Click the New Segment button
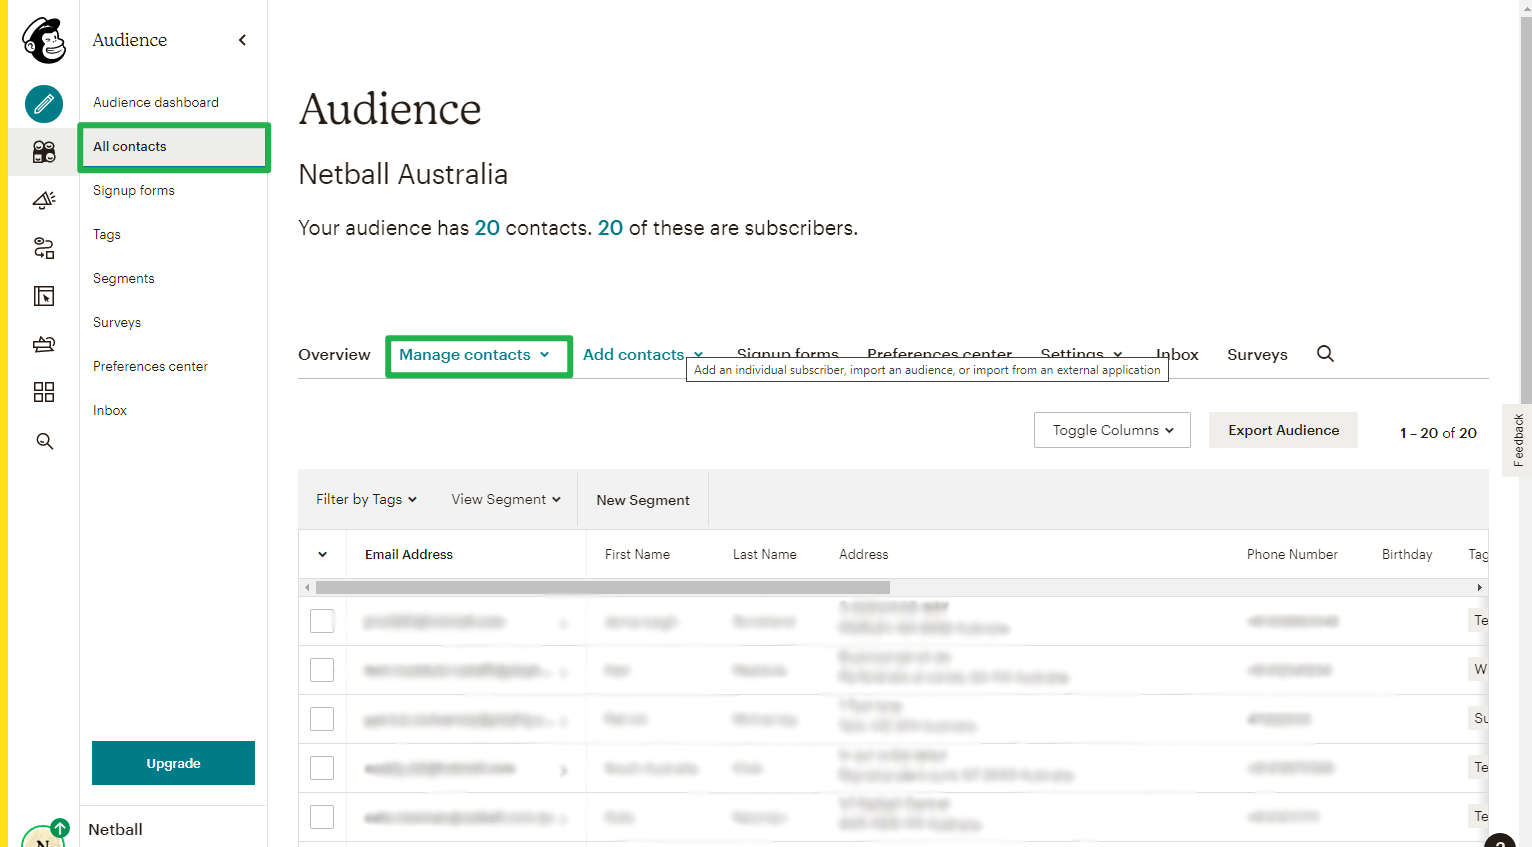 [x=643, y=500]
